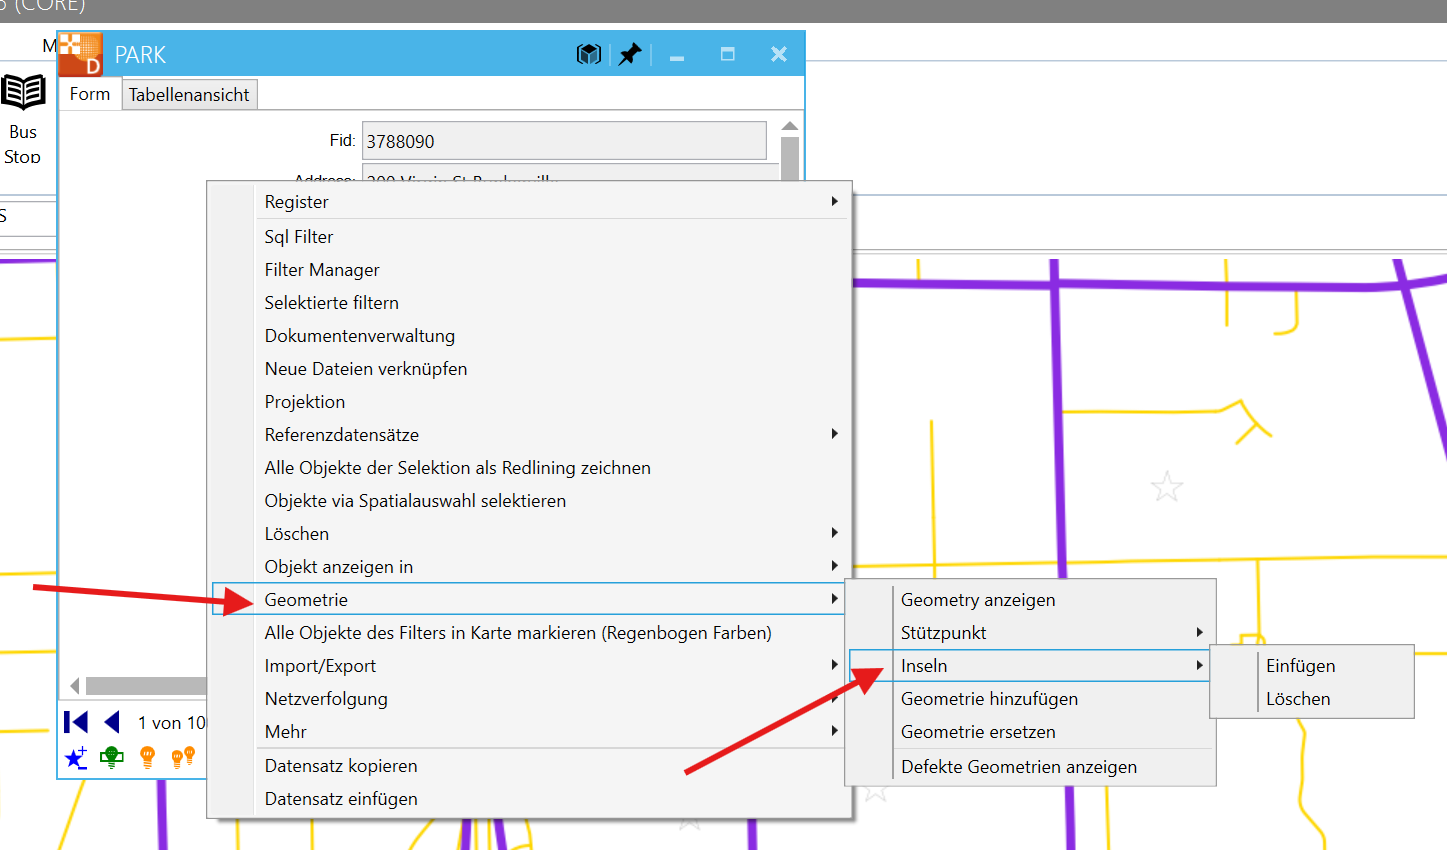This screenshot has width=1447, height=850.
Task: Click the 3D cube icon in title bar
Action: tap(589, 54)
